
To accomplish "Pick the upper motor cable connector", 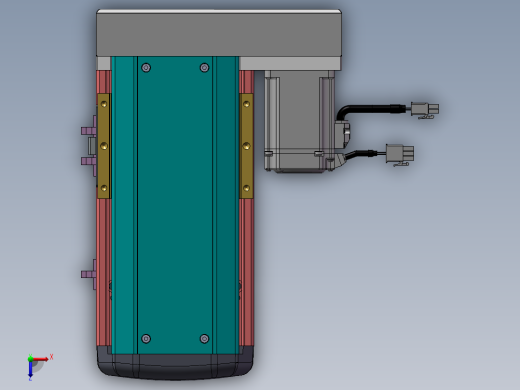I will point(425,110).
